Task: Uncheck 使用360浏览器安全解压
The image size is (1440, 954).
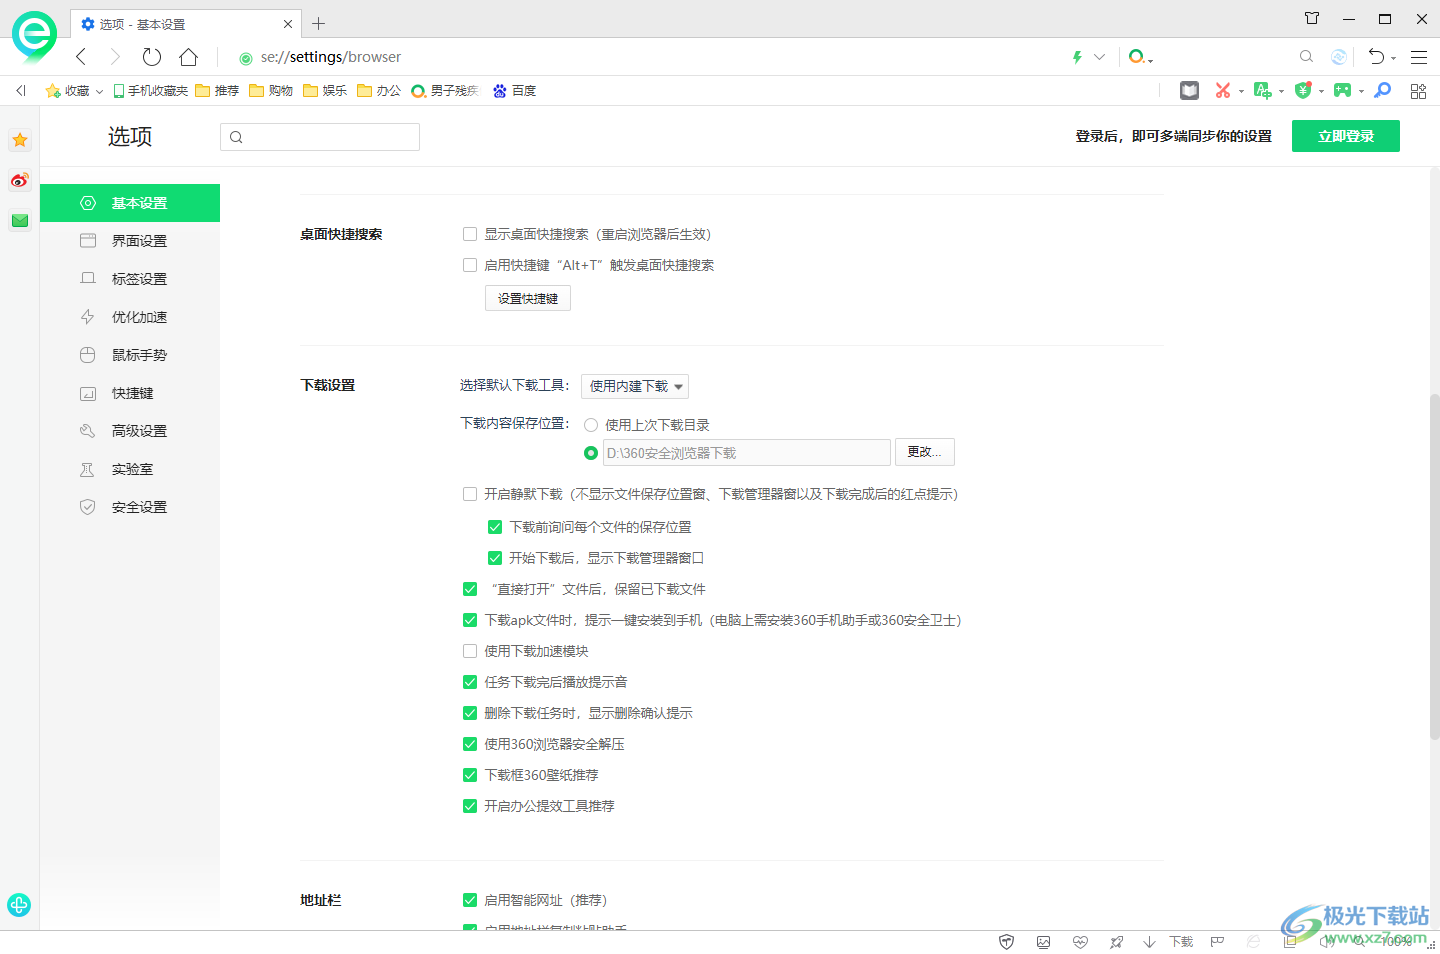Action: (x=470, y=744)
